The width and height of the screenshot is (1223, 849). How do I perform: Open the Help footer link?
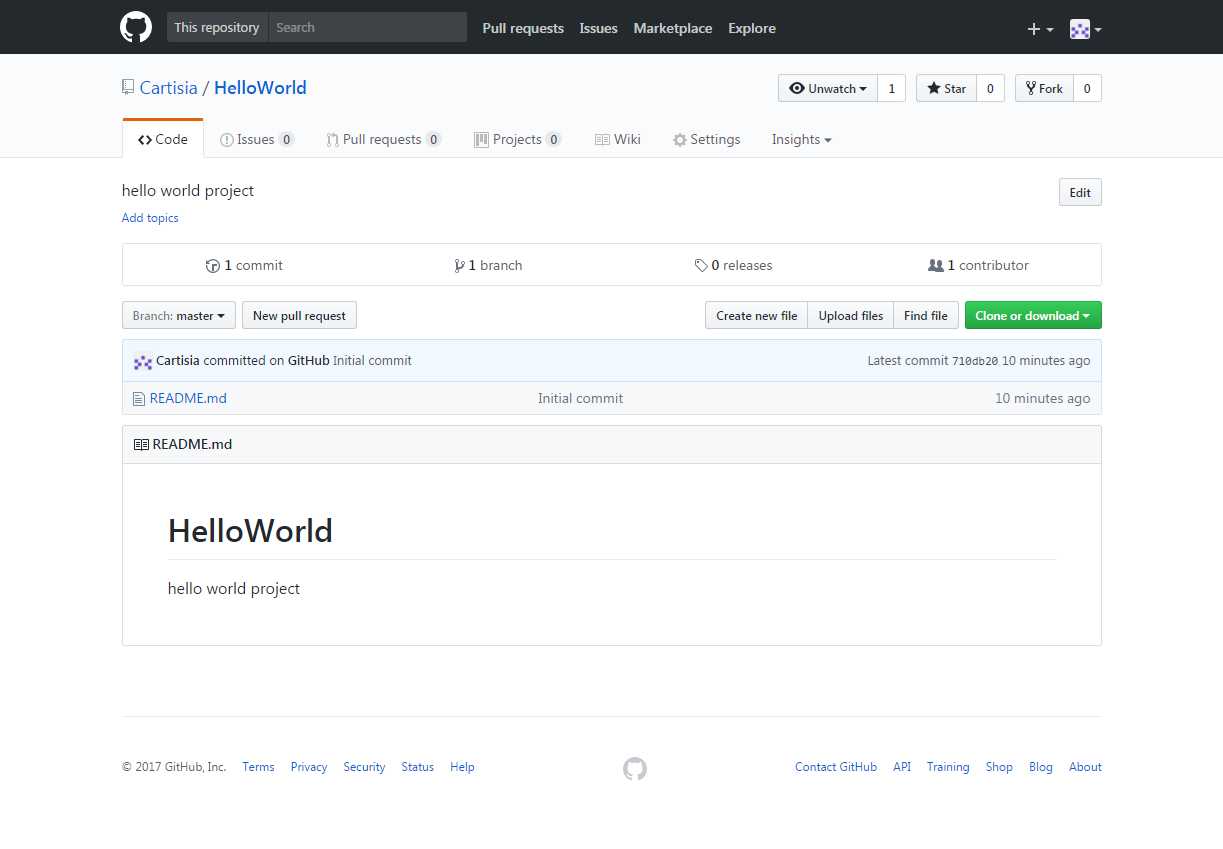(462, 767)
